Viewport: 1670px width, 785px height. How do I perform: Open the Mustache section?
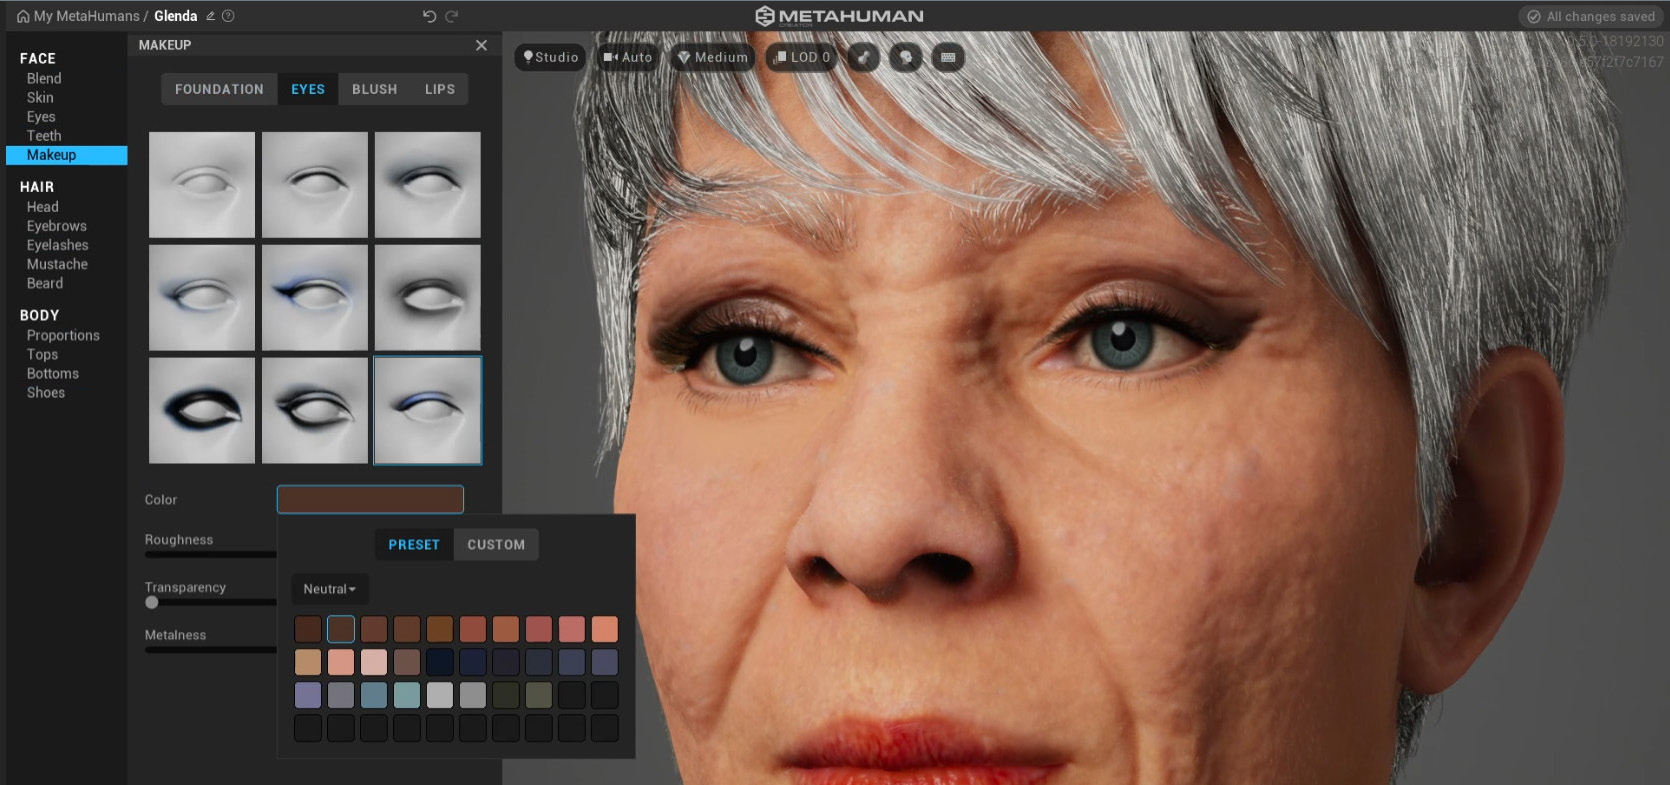click(57, 264)
